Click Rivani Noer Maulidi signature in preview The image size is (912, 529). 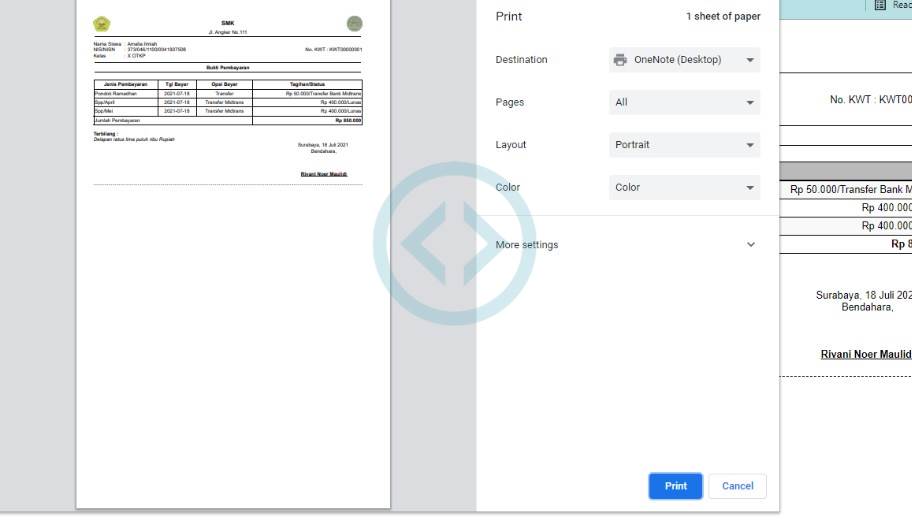point(324,174)
